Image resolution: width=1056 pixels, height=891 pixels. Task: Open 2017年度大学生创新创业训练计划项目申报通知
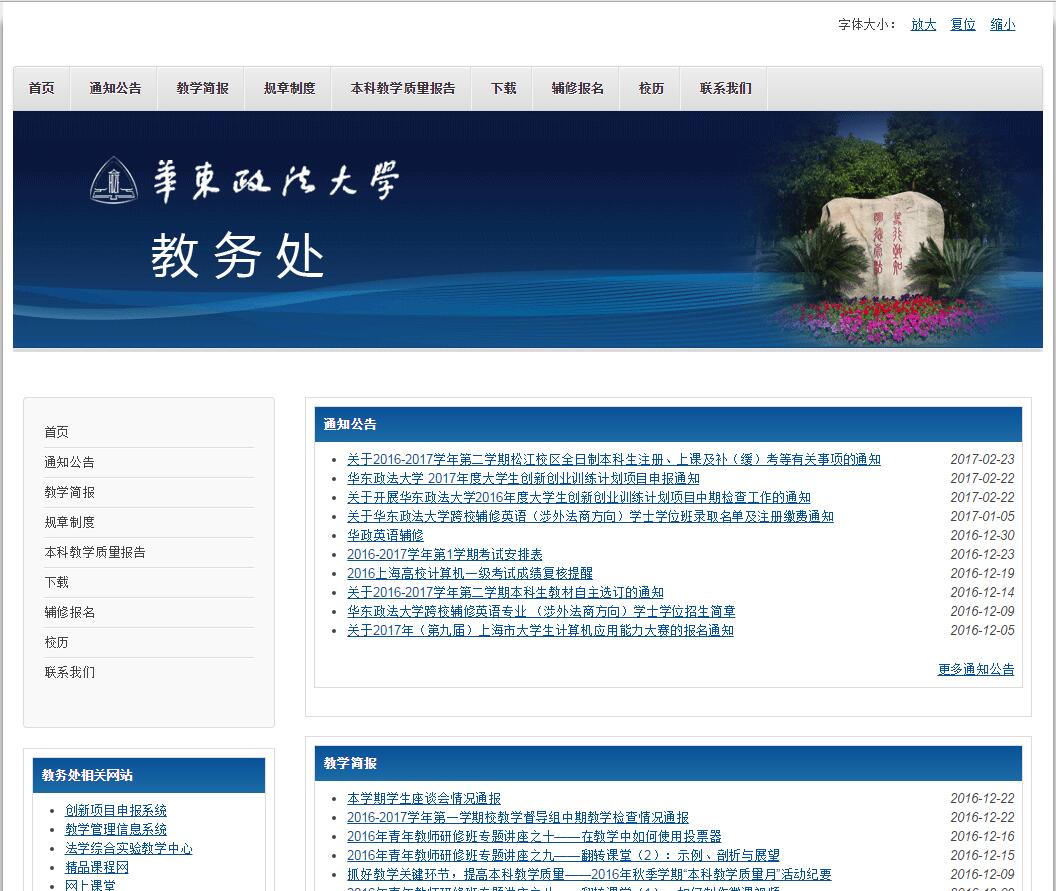(x=523, y=478)
